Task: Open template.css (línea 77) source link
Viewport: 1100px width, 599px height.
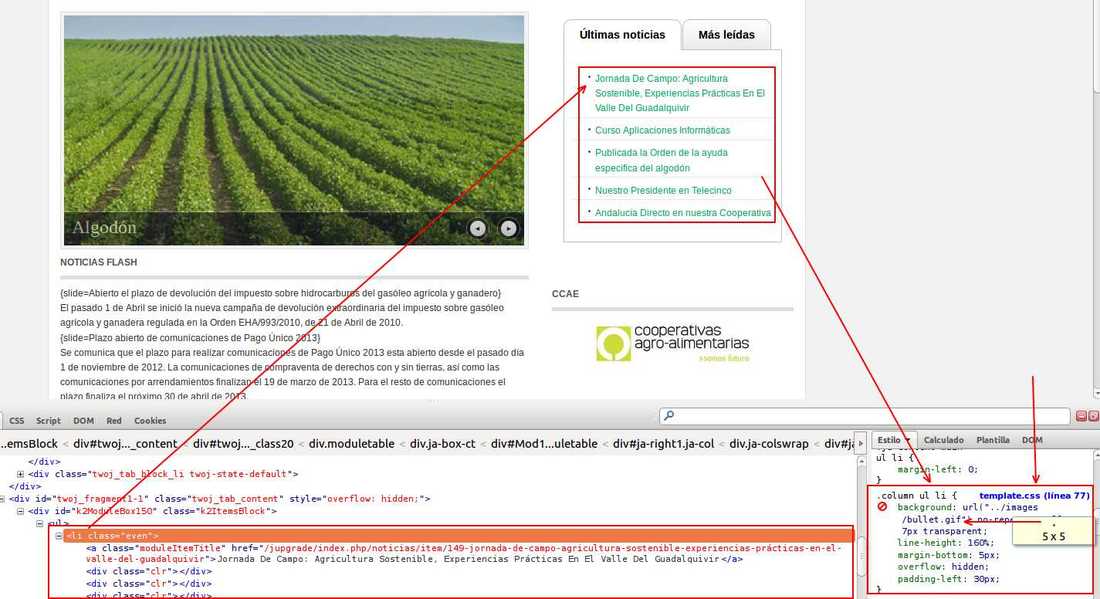Action: [1034, 495]
